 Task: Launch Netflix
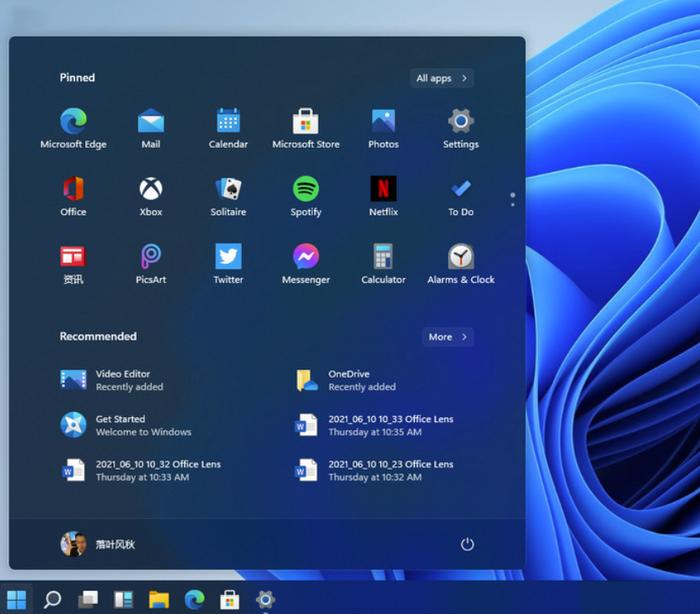383,196
